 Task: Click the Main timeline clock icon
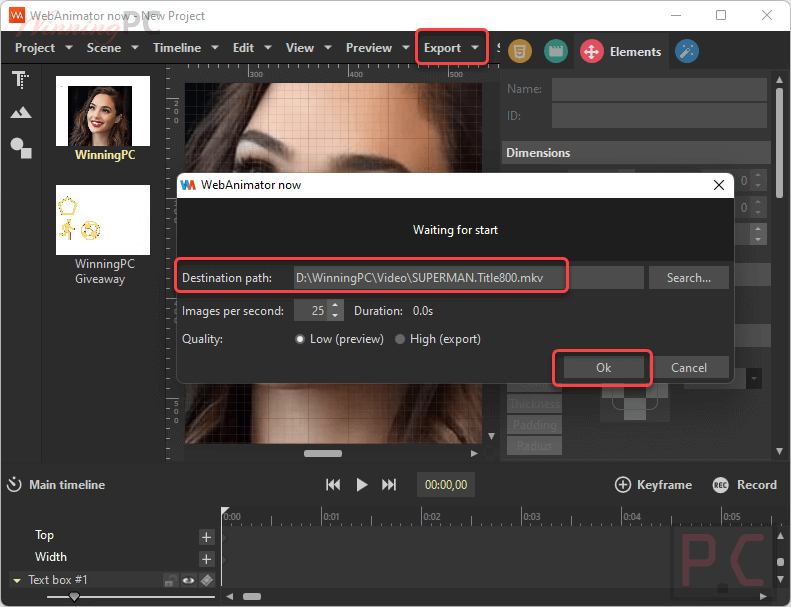coord(14,484)
